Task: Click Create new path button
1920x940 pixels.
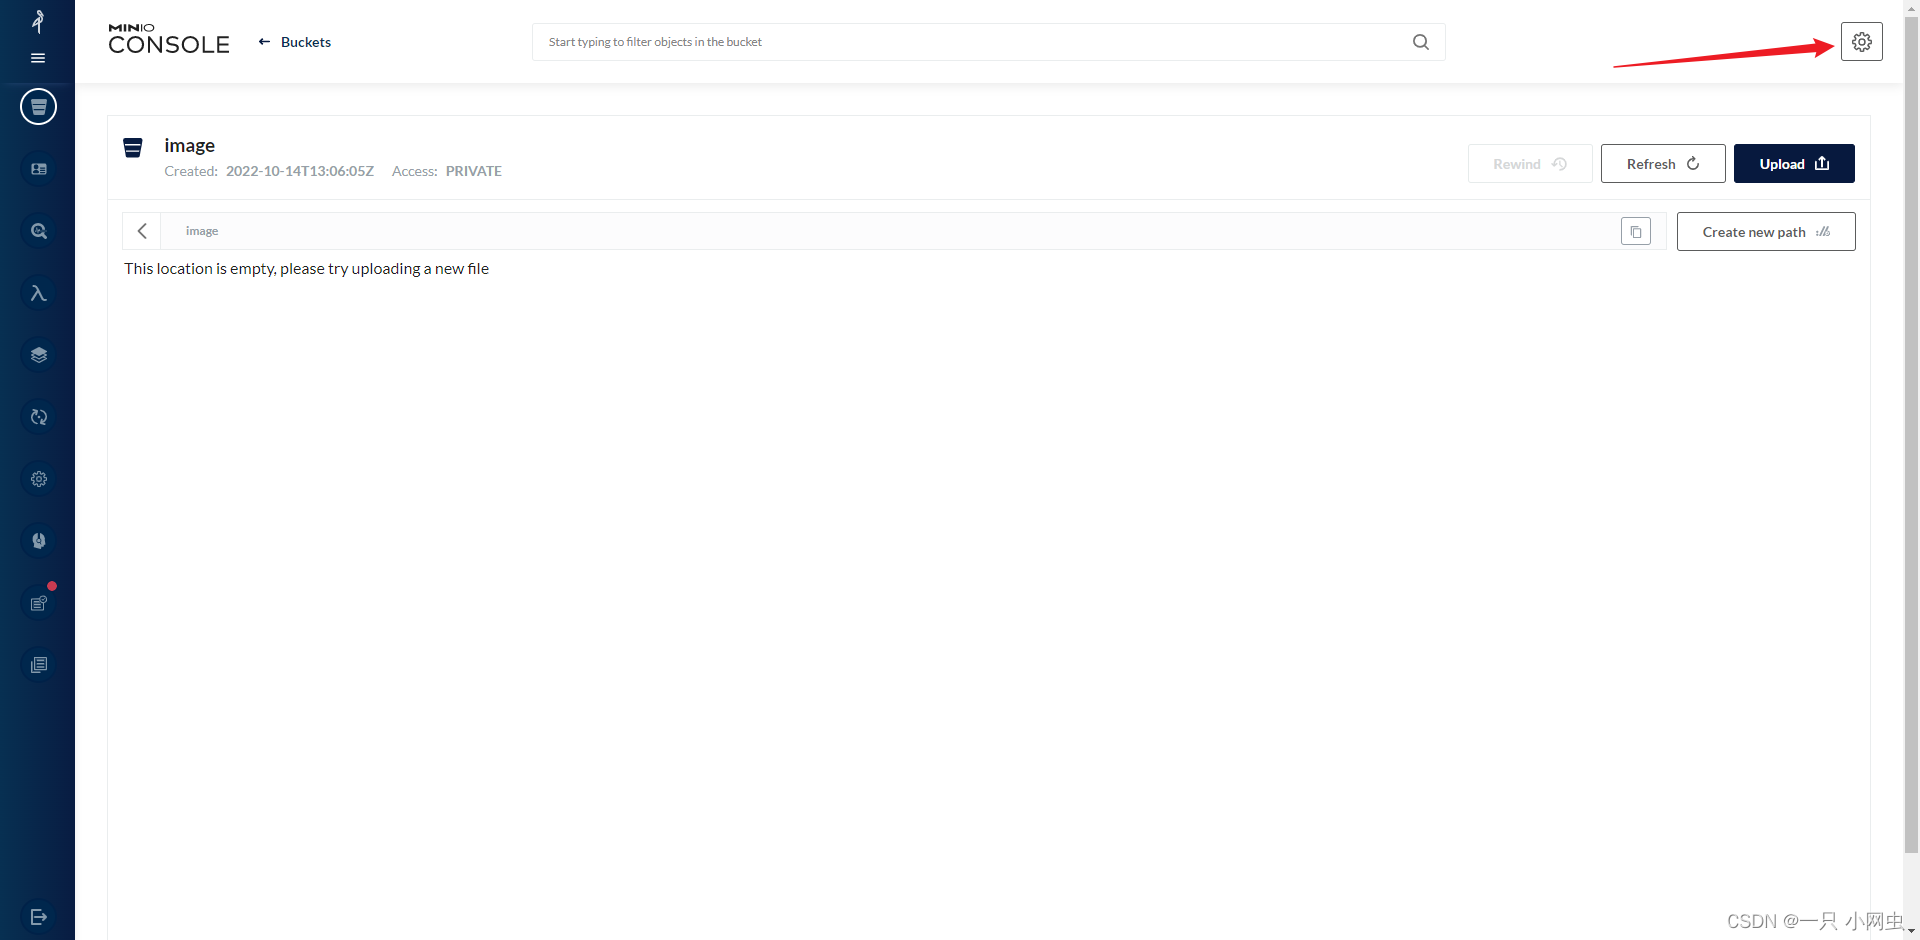Action: [1765, 232]
